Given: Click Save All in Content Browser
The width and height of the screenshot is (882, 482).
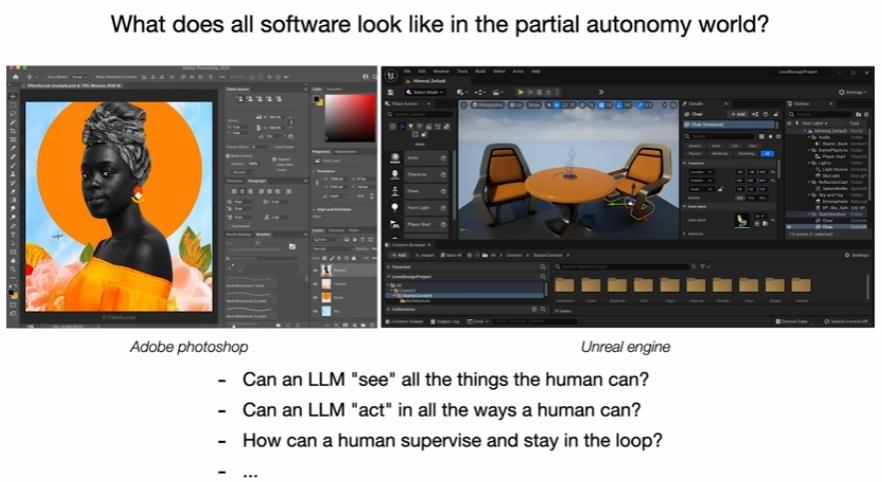Looking at the screenshot, I should [451, 255].
